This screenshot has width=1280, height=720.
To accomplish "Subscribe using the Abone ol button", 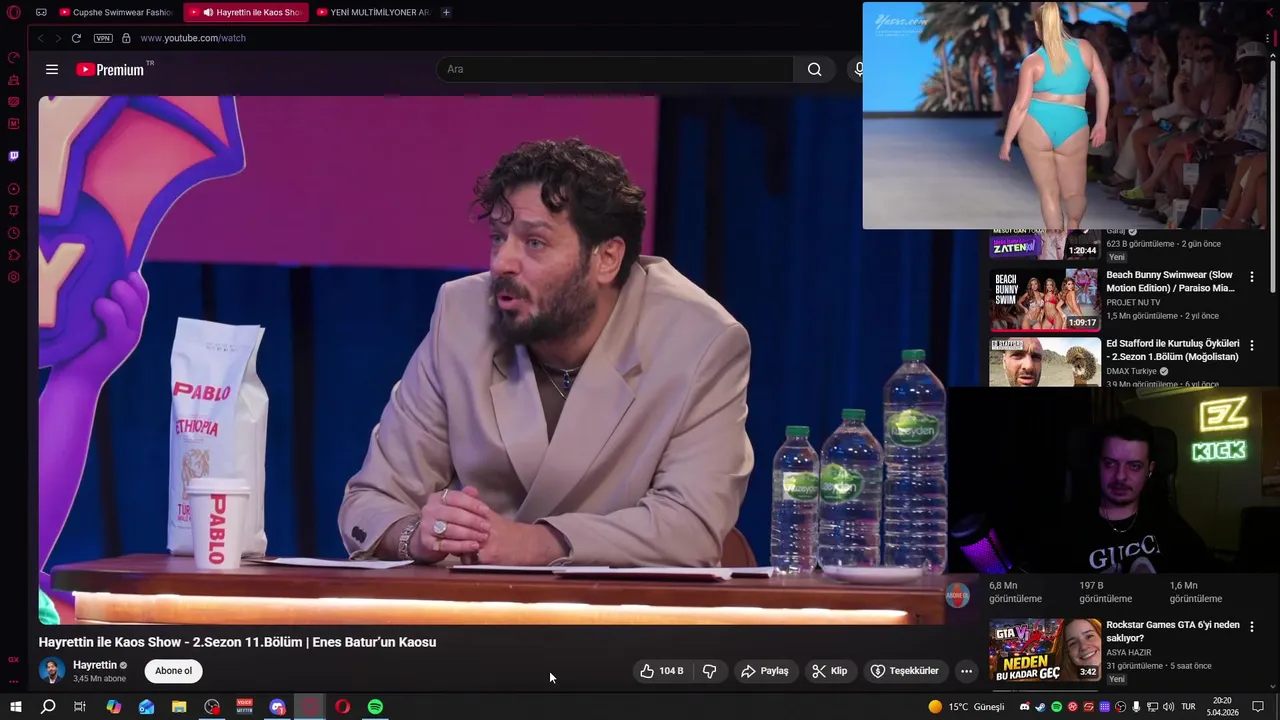I will [173, 671].
